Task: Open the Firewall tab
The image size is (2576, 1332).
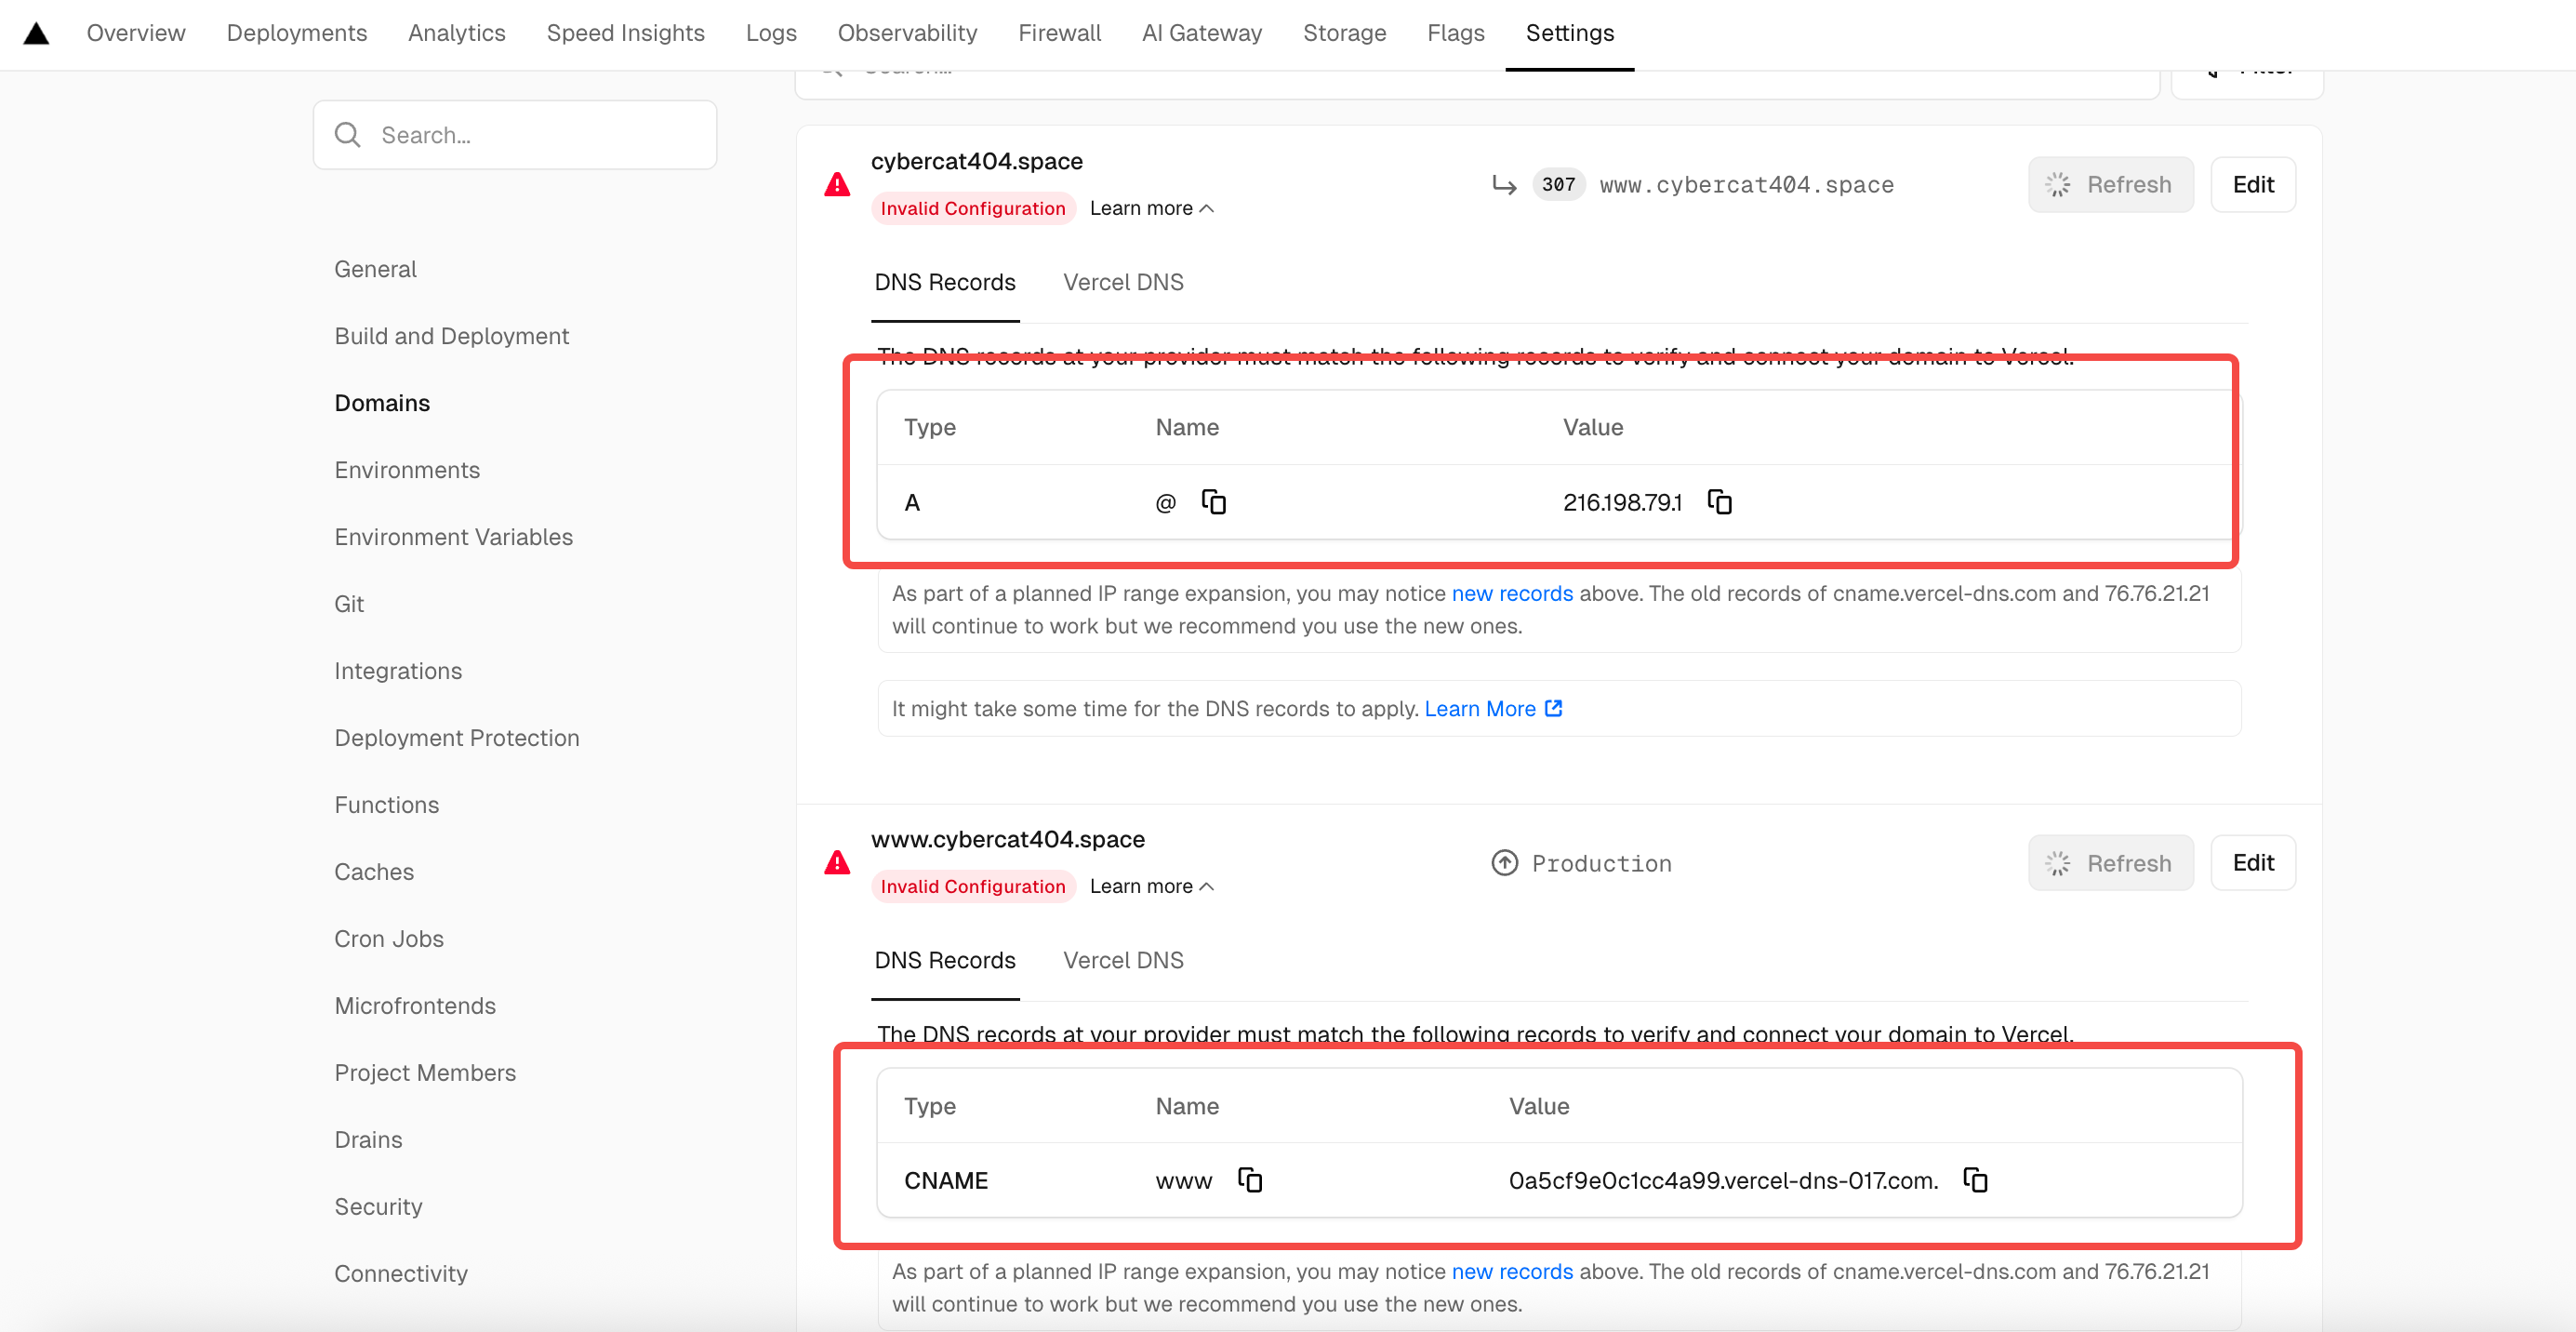Action: point(1060,33)
